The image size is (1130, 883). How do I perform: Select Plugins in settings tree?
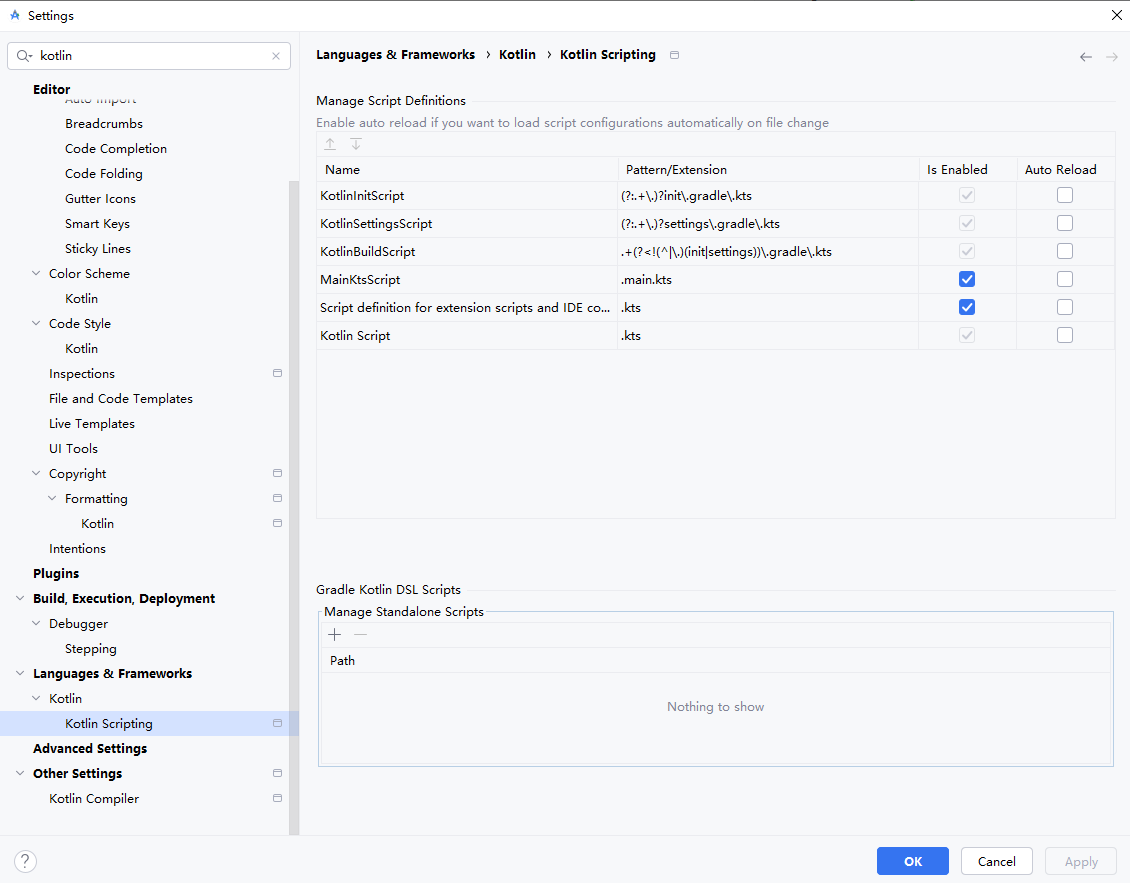click(x=56, y=574)
